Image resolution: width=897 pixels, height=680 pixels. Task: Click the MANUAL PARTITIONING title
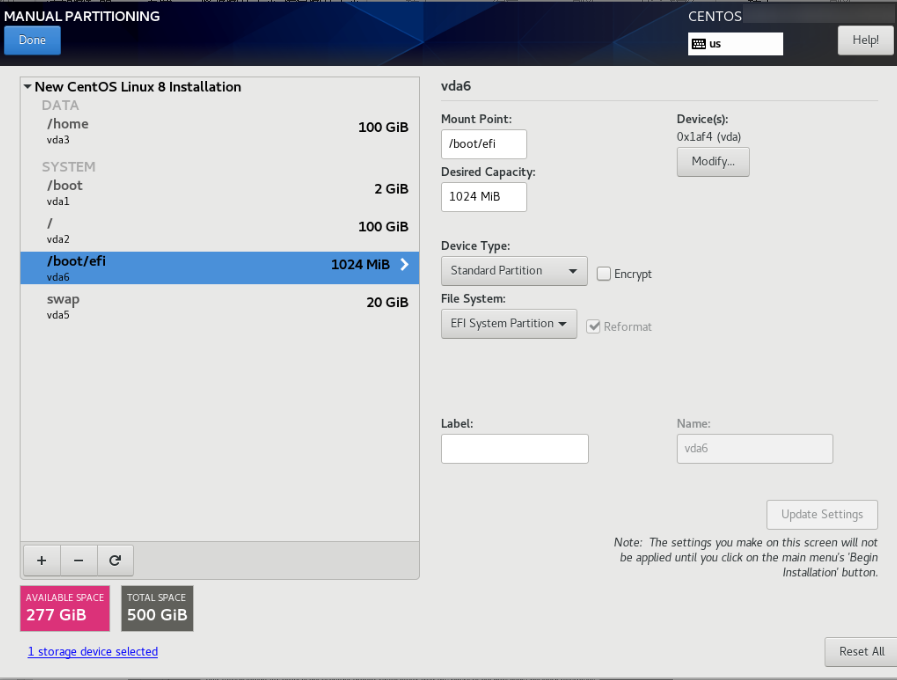82,16
